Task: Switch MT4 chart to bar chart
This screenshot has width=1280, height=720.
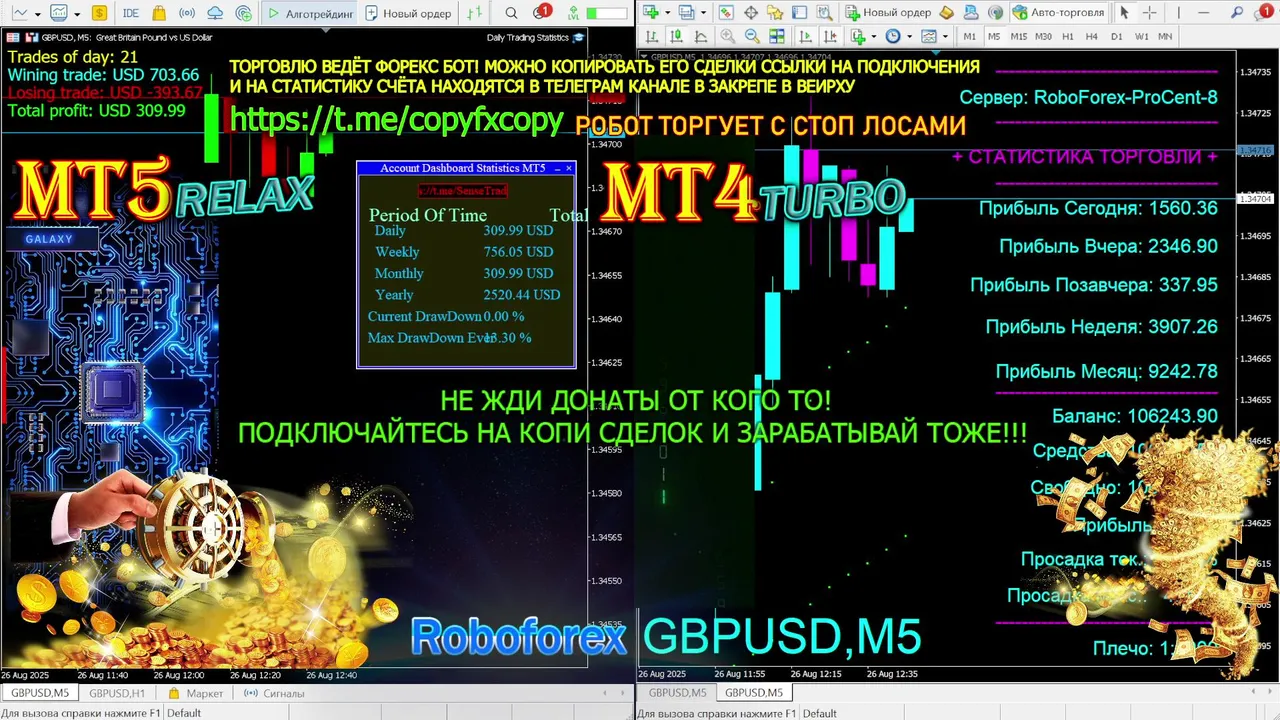Action: point(652,36)
